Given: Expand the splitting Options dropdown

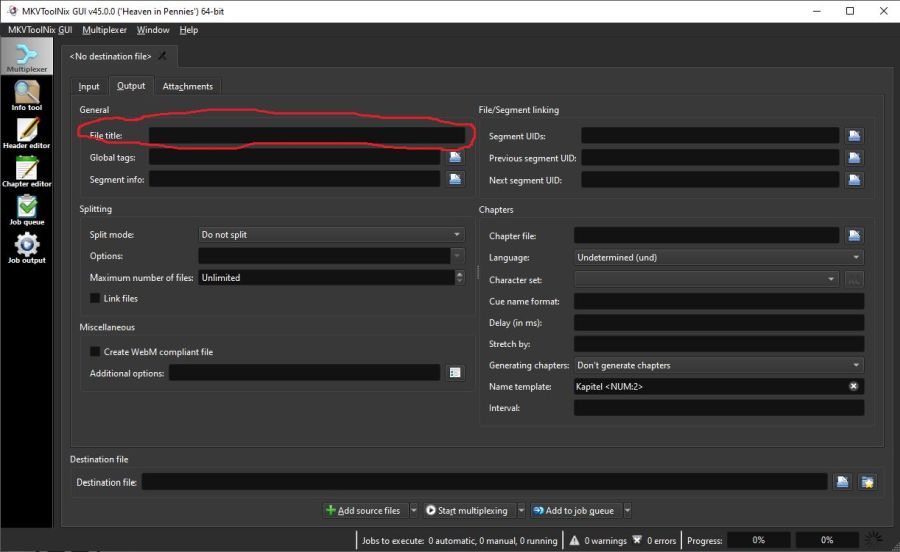Looking at the screenshot, I should (x=457, y=256).
